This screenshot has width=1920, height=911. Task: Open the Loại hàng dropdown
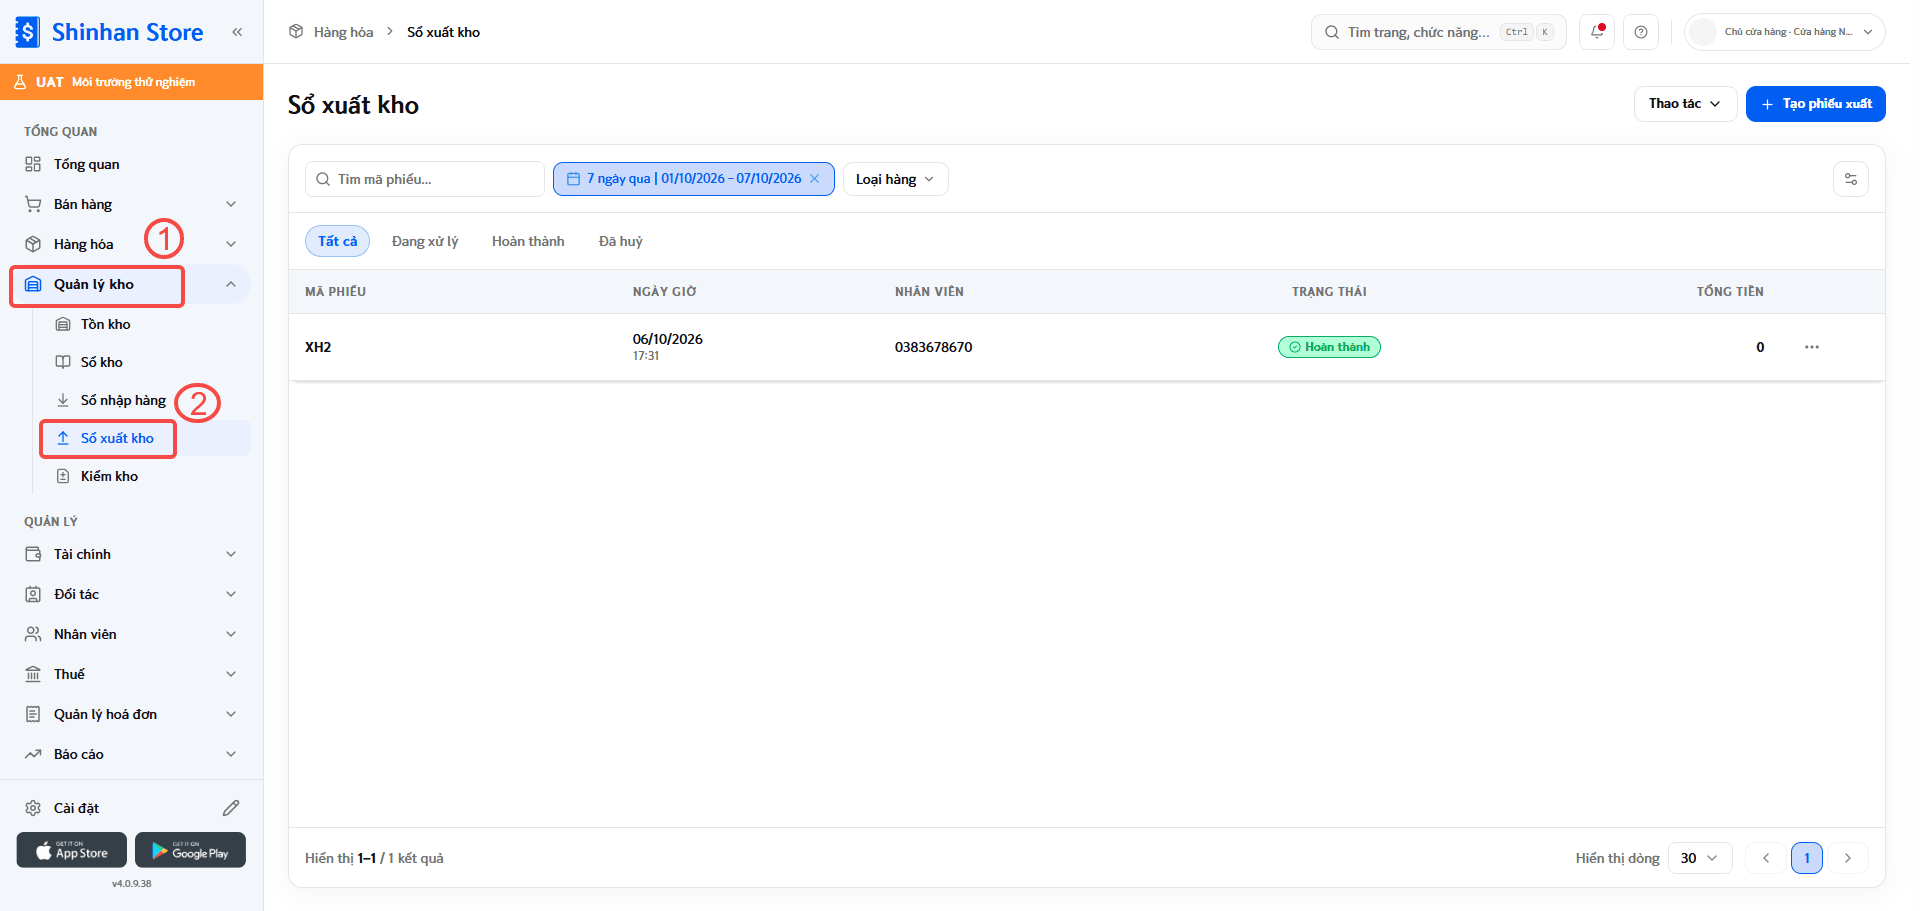[x=895, y=179]
